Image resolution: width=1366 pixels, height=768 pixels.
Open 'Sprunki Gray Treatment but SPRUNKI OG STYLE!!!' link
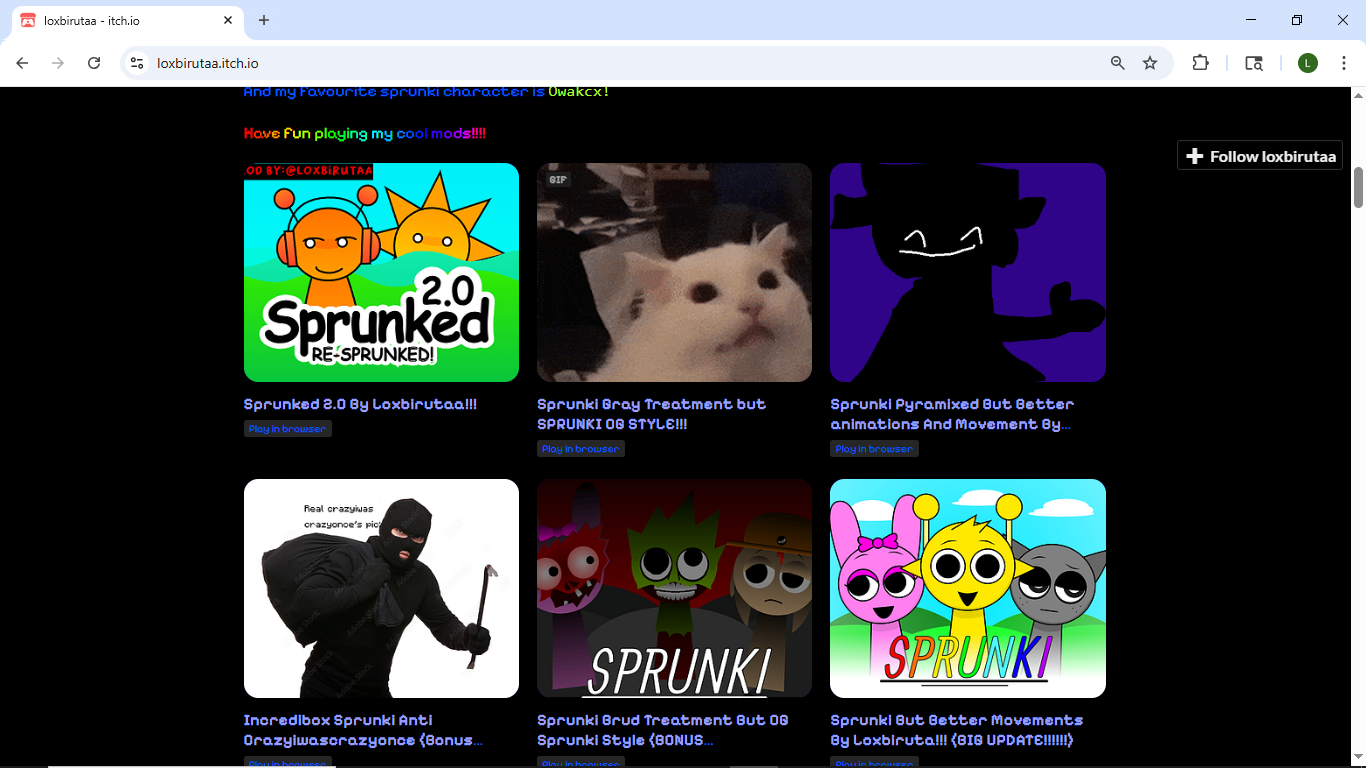point(651,415)
